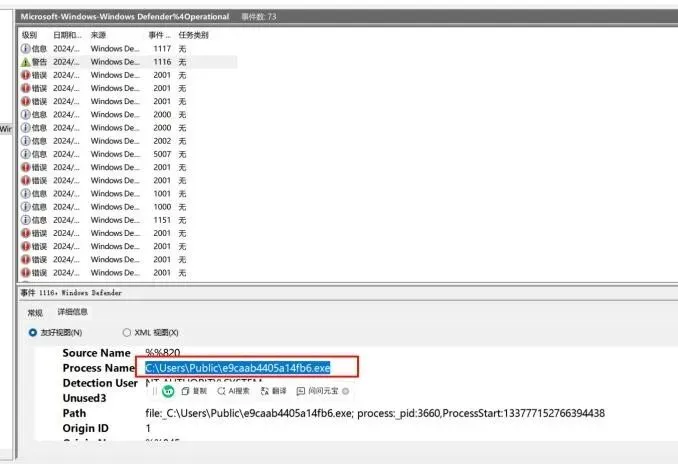Click the %%820 Source Name value
The width and height of the screenshot is (678, 464).
click(x=163, y=353)
